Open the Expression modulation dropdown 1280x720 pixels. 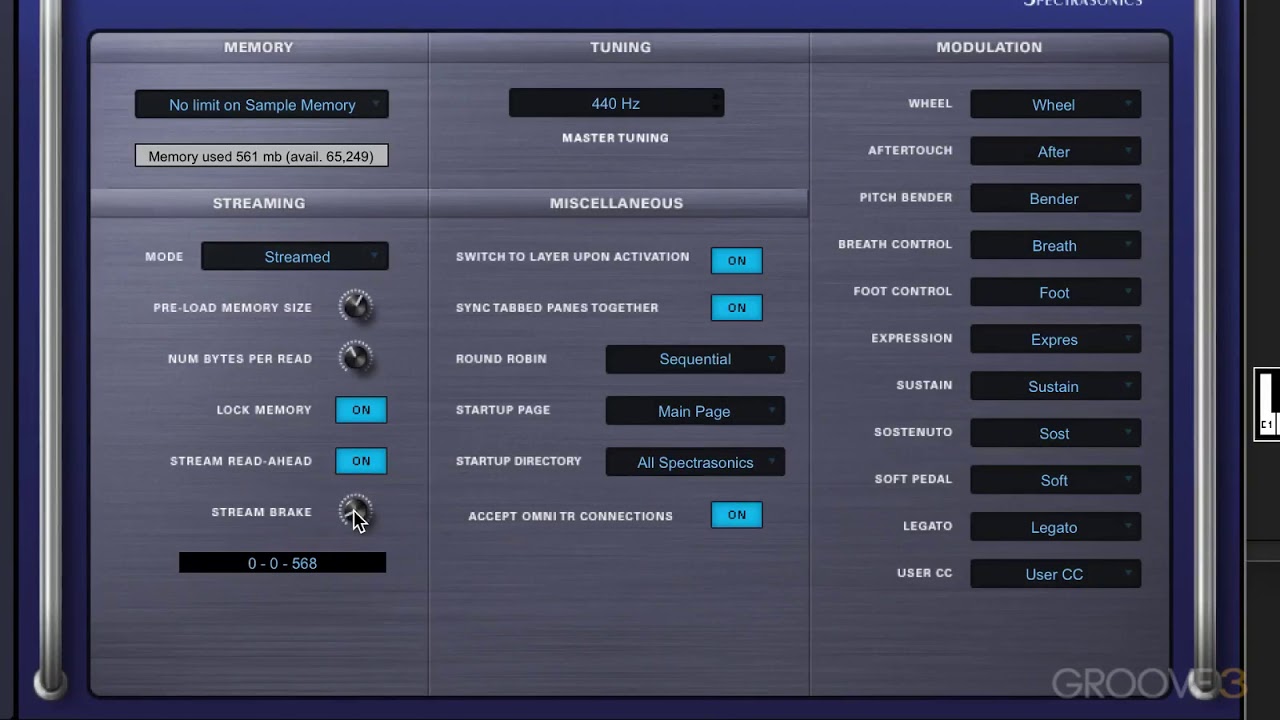click(x=1055, y=339)
